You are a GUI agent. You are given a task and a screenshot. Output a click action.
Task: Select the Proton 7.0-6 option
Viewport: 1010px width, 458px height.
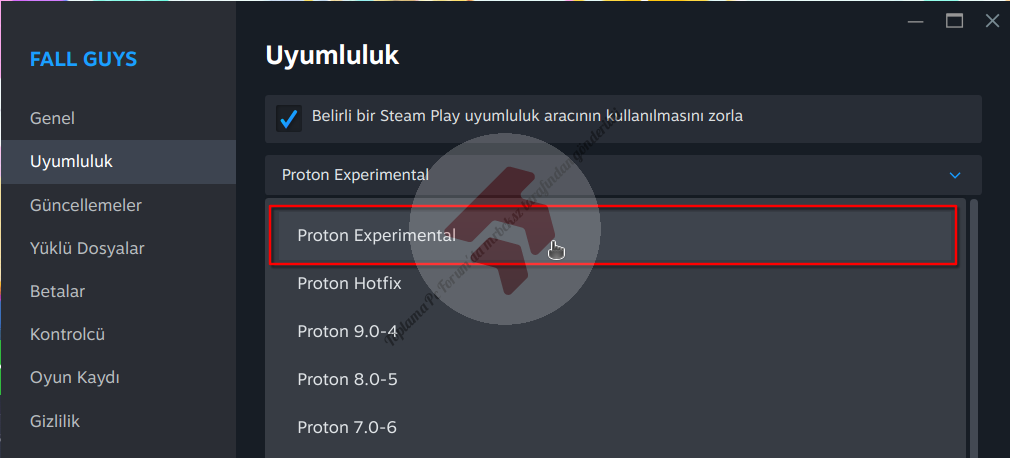(347, 427)
